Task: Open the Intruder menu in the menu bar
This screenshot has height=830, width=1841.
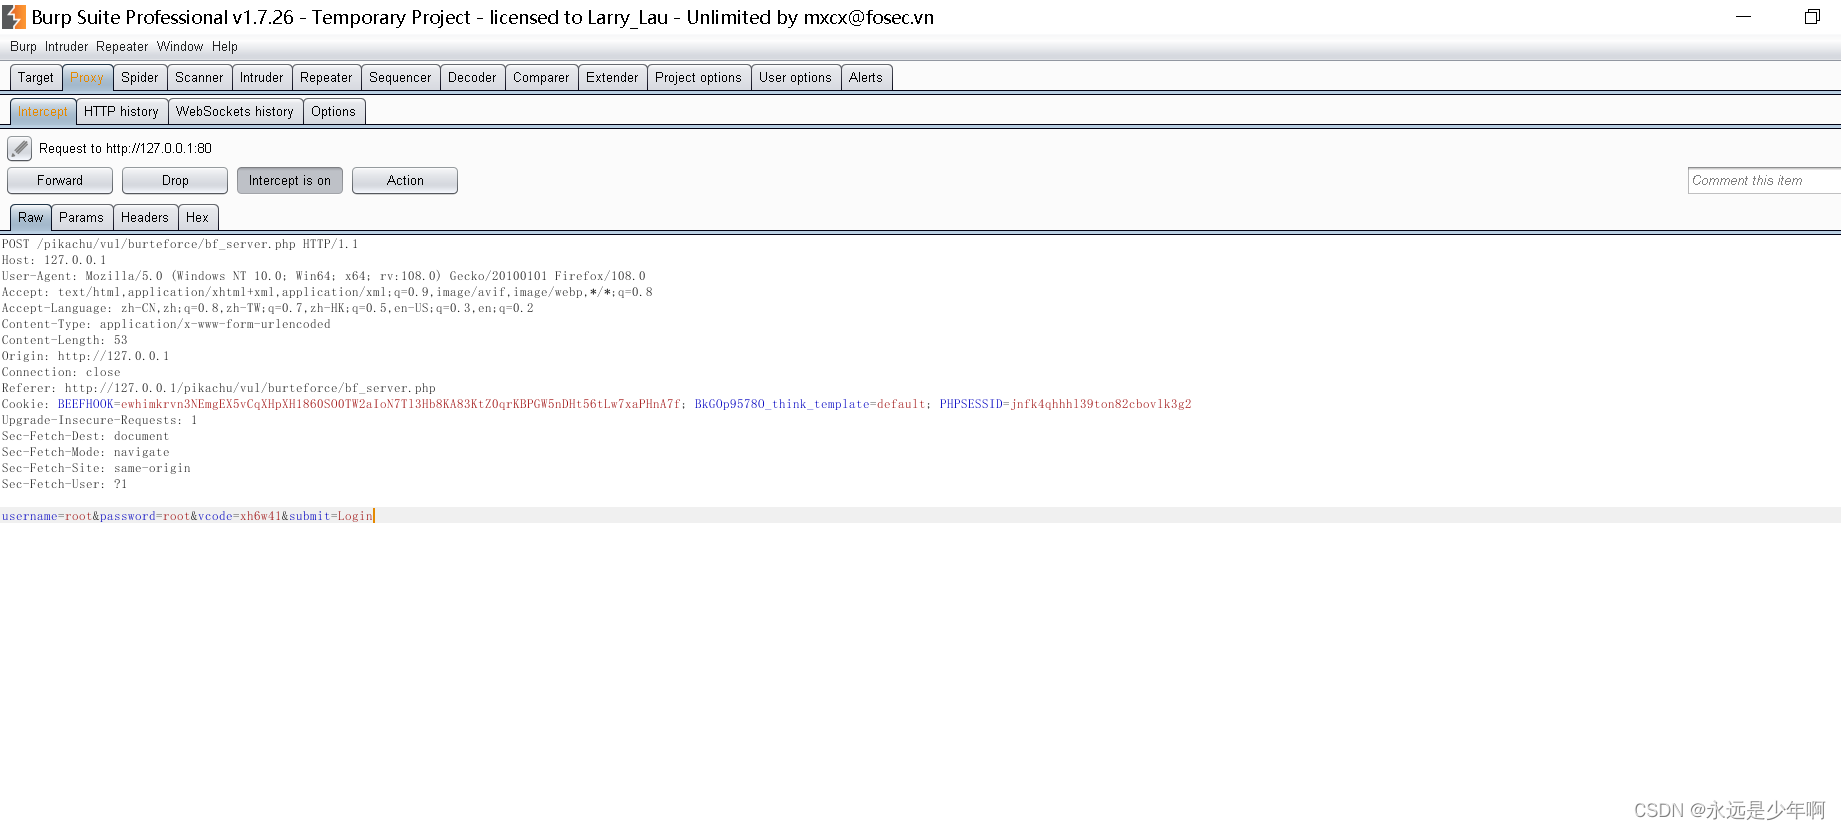Action: coord(66,47)
